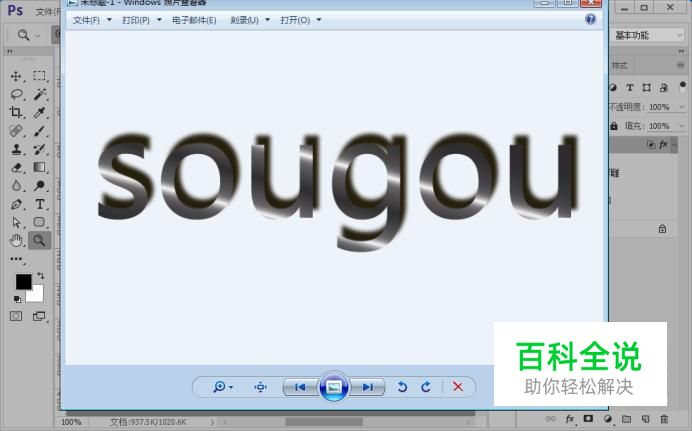Change the Photoshop screen mode
The height and width of the screenshot is (431, 692).
pos(39,316)
